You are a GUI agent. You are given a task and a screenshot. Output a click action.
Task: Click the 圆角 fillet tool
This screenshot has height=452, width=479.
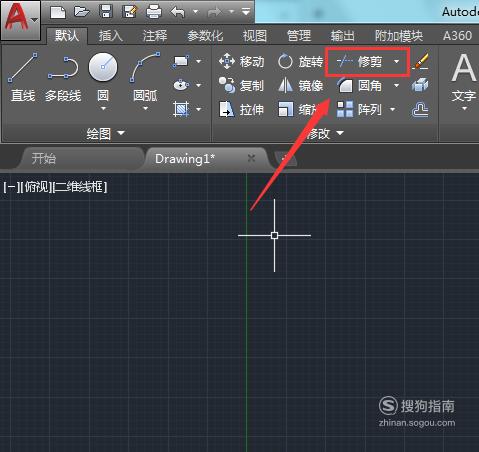[x=359, y=86]
